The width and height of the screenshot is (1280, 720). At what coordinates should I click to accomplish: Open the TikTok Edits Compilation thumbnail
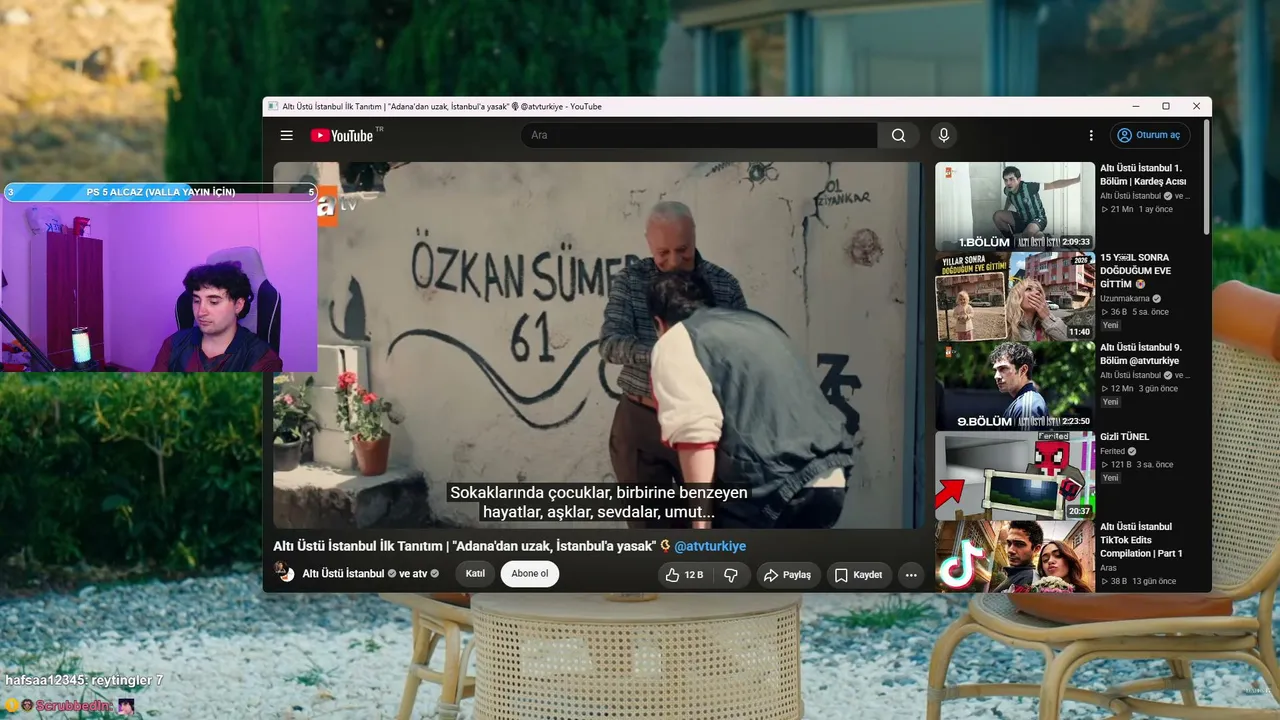click(x=1014, y=556)
